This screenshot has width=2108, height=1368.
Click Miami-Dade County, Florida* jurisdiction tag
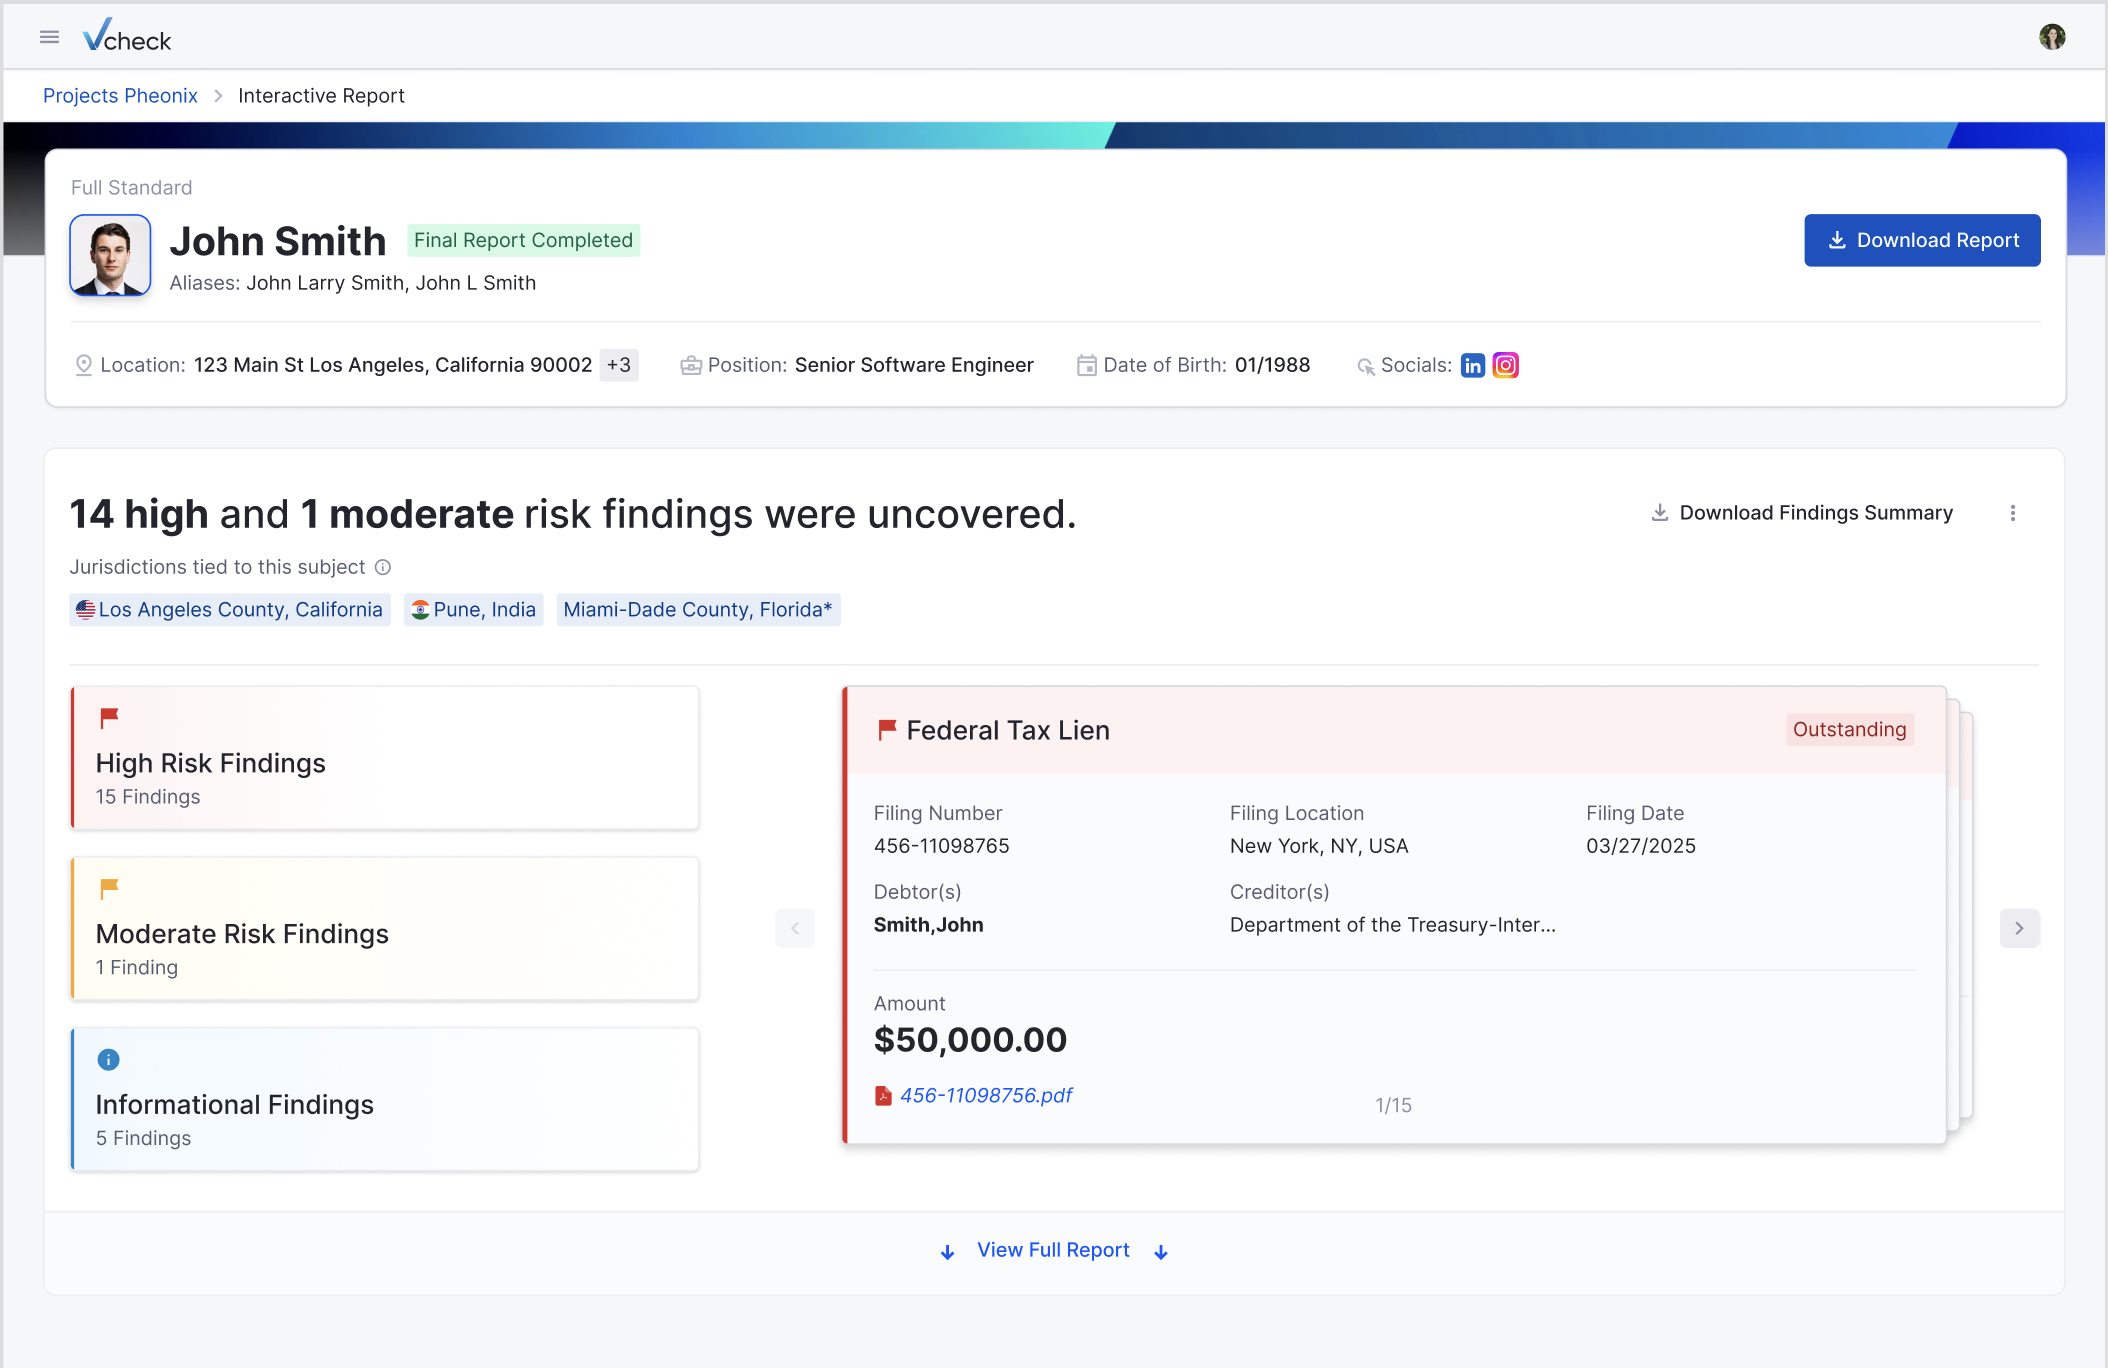[x=698, y=610]
